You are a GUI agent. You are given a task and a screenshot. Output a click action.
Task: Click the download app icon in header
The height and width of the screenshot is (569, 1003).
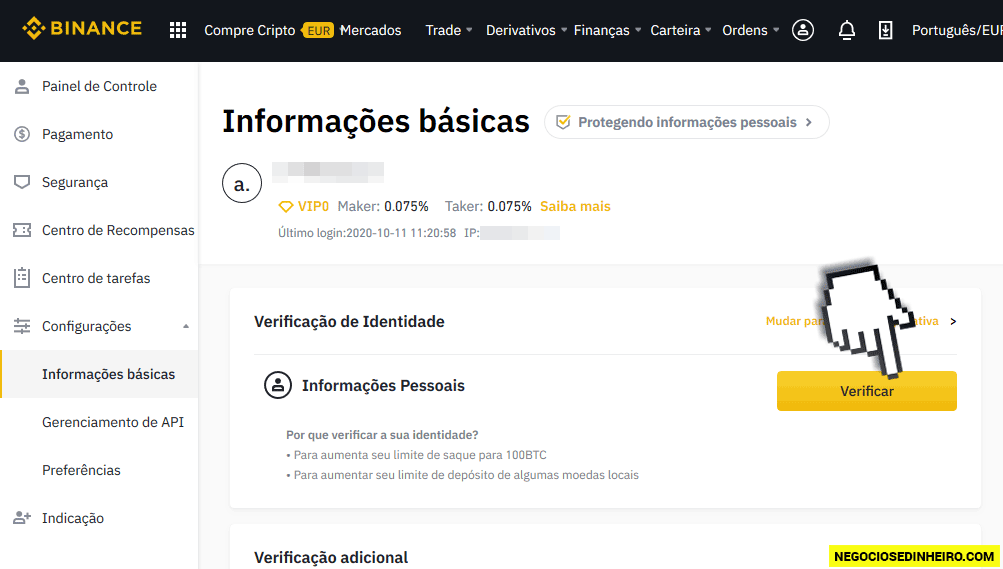coord(885,30)
